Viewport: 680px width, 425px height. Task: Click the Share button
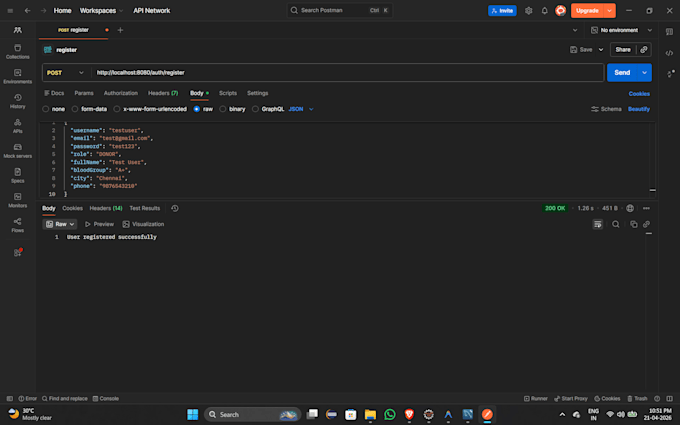click(x=623, y=49)
